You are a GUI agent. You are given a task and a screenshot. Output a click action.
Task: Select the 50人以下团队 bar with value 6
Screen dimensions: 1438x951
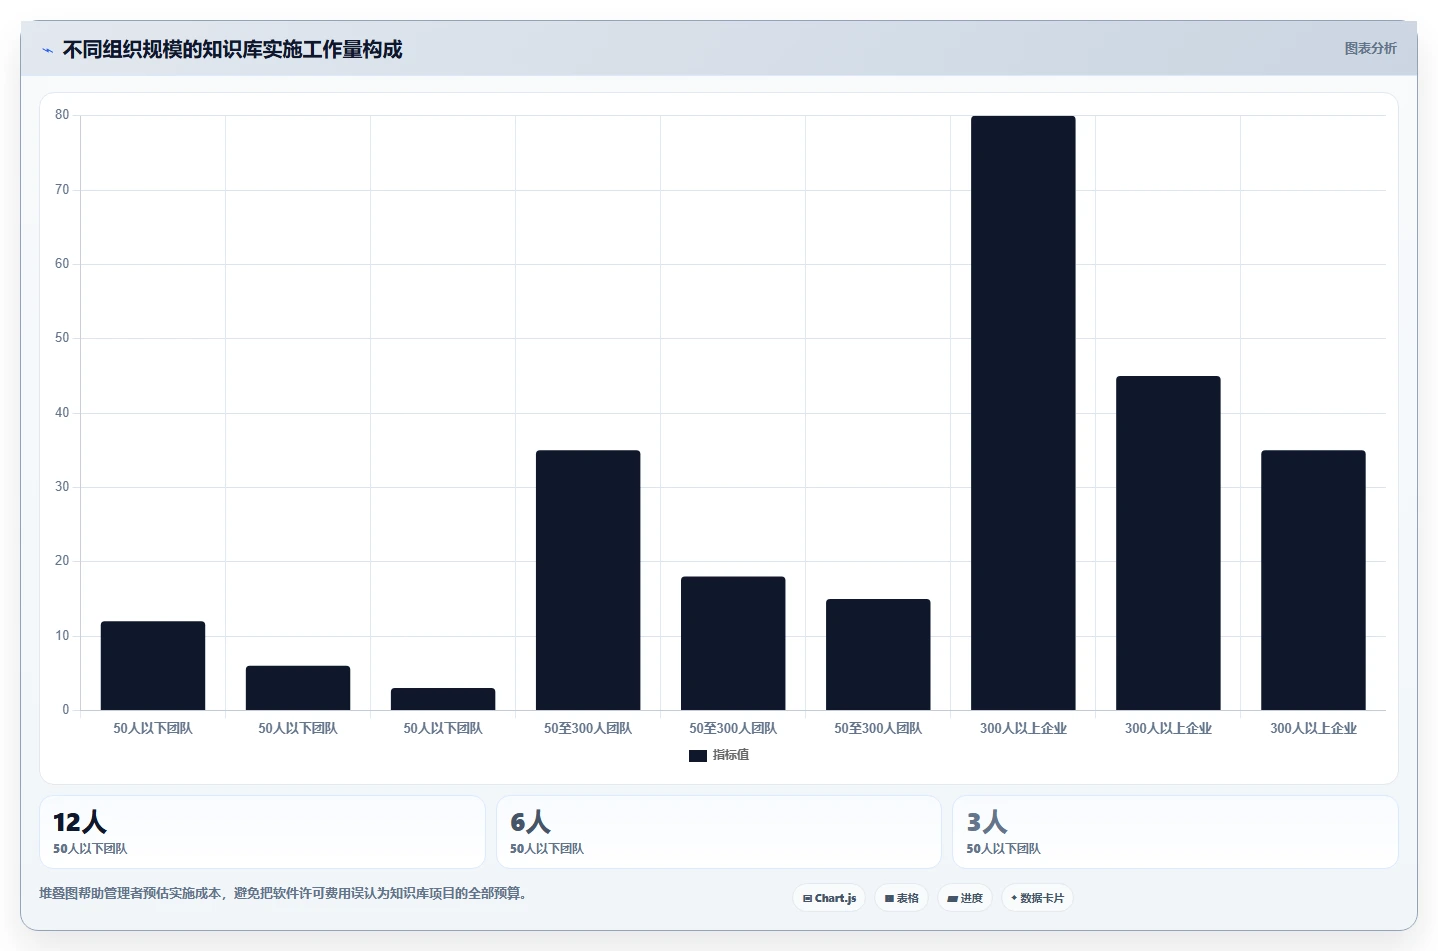tap(298, 688)
